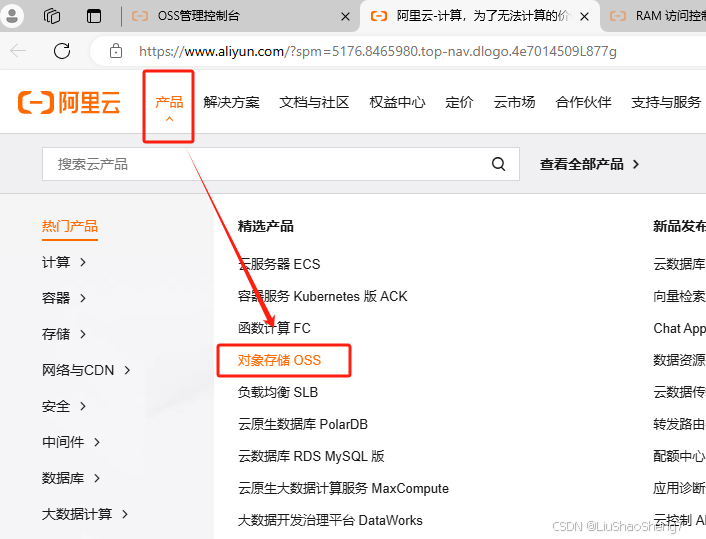
Task: Open 云原生大数据计算服务 MaxCompute
Action: (x=344, y=488)
